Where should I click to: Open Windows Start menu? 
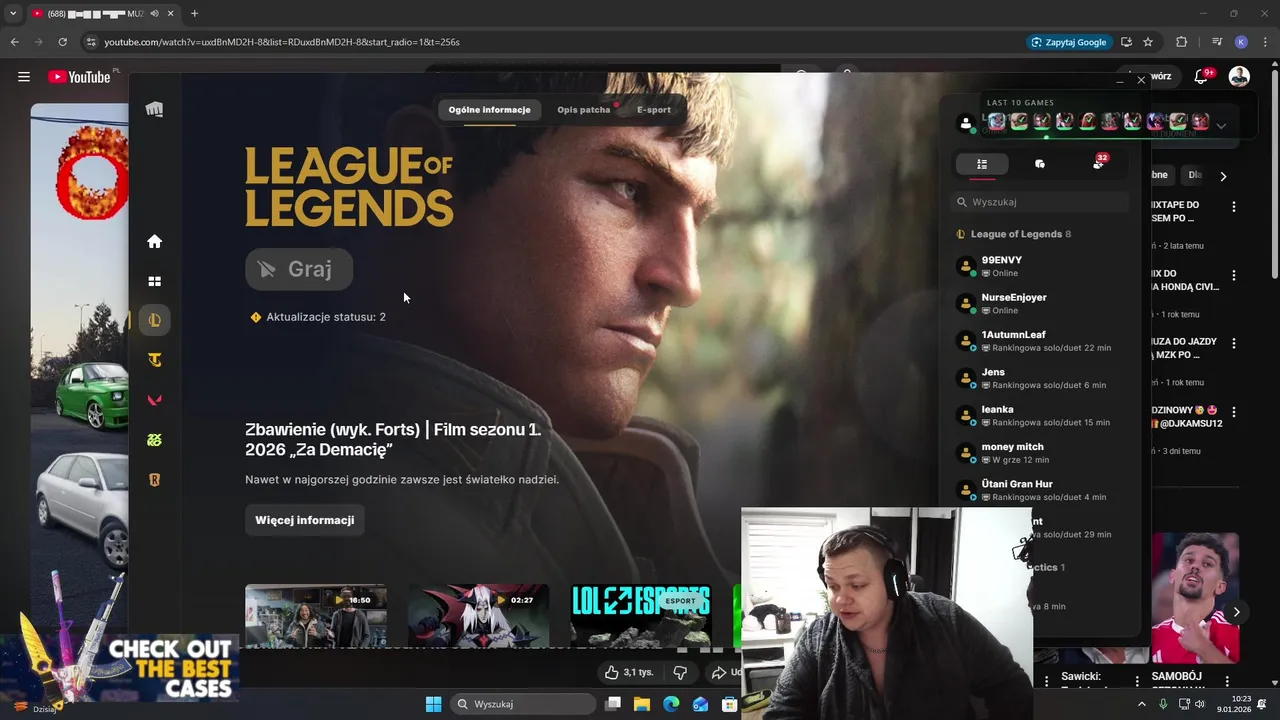[x=433, y=704]
